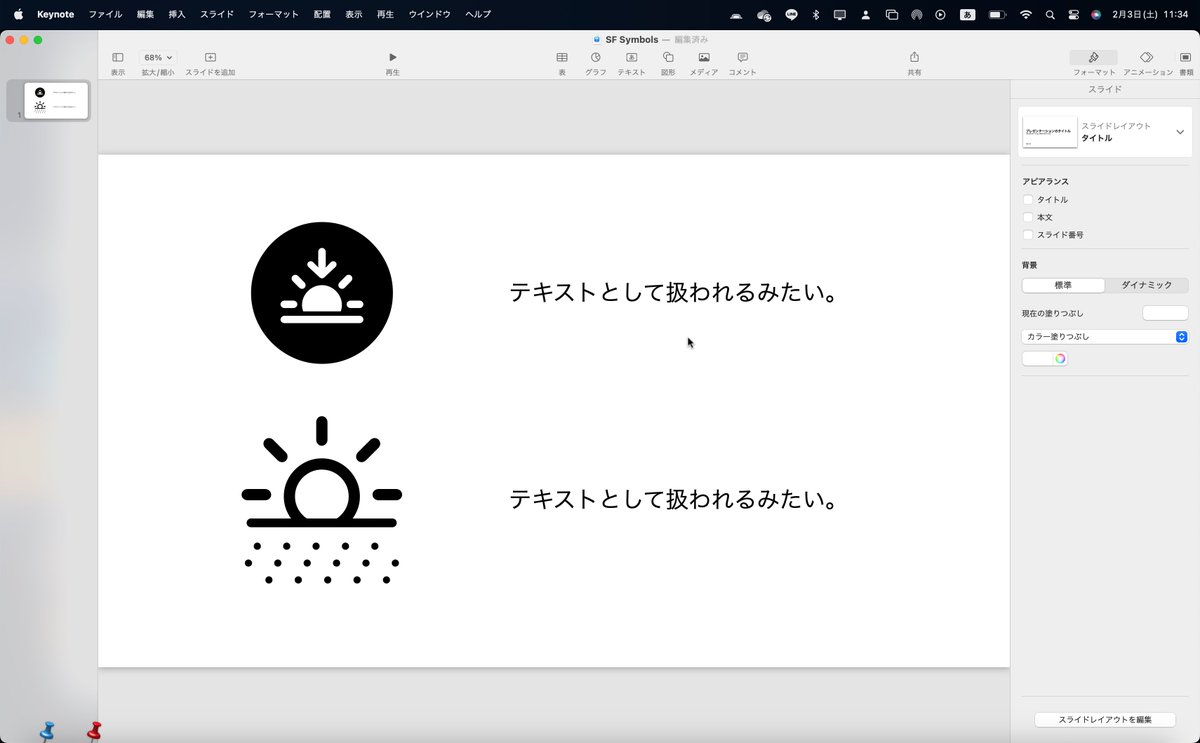
Task: Open the ファイル menu
Action: click(105, 15)
